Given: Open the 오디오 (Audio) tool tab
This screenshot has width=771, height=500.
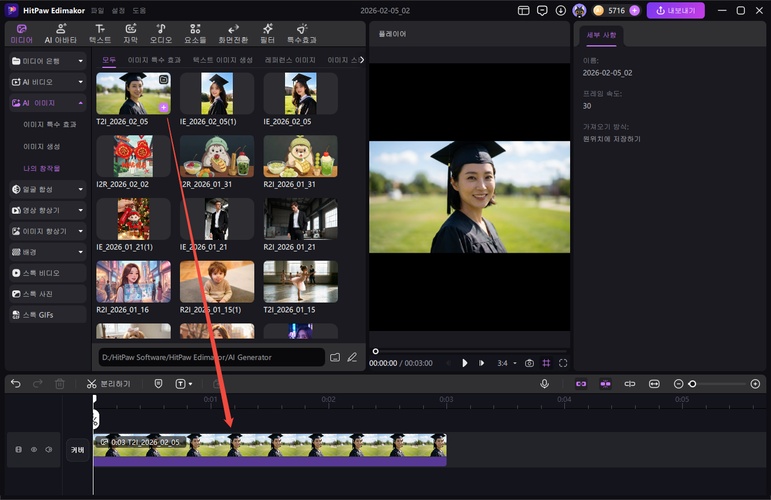Looking at the screenshot, I should 161,34.
